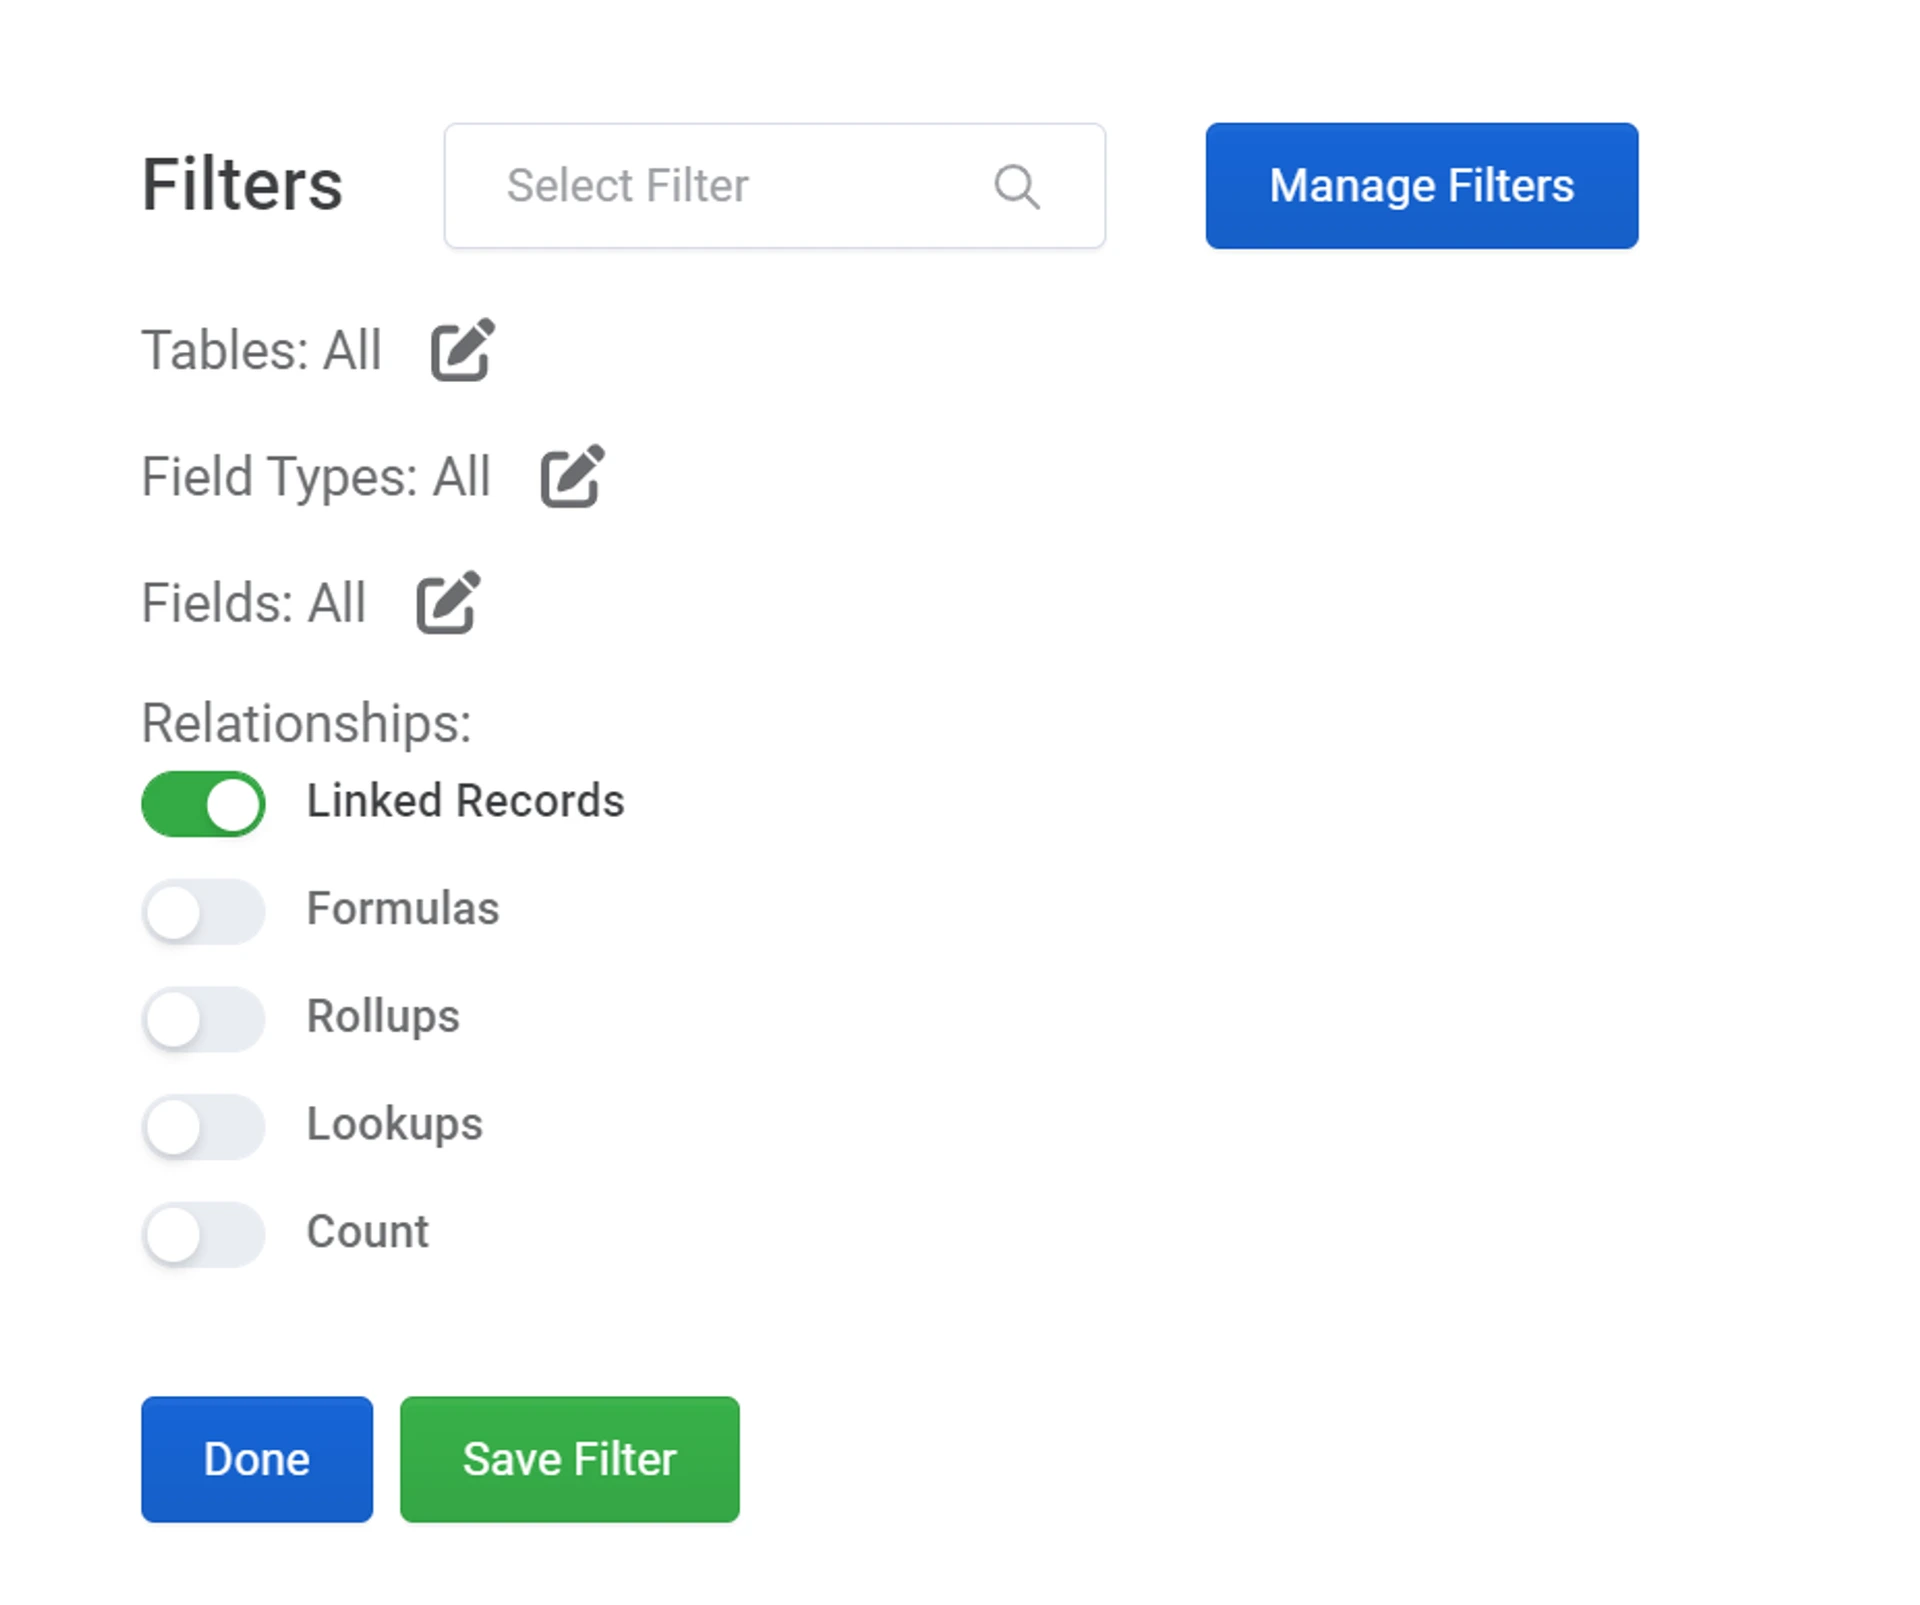Click the "Tables: All" text

(x=261, y=351)
